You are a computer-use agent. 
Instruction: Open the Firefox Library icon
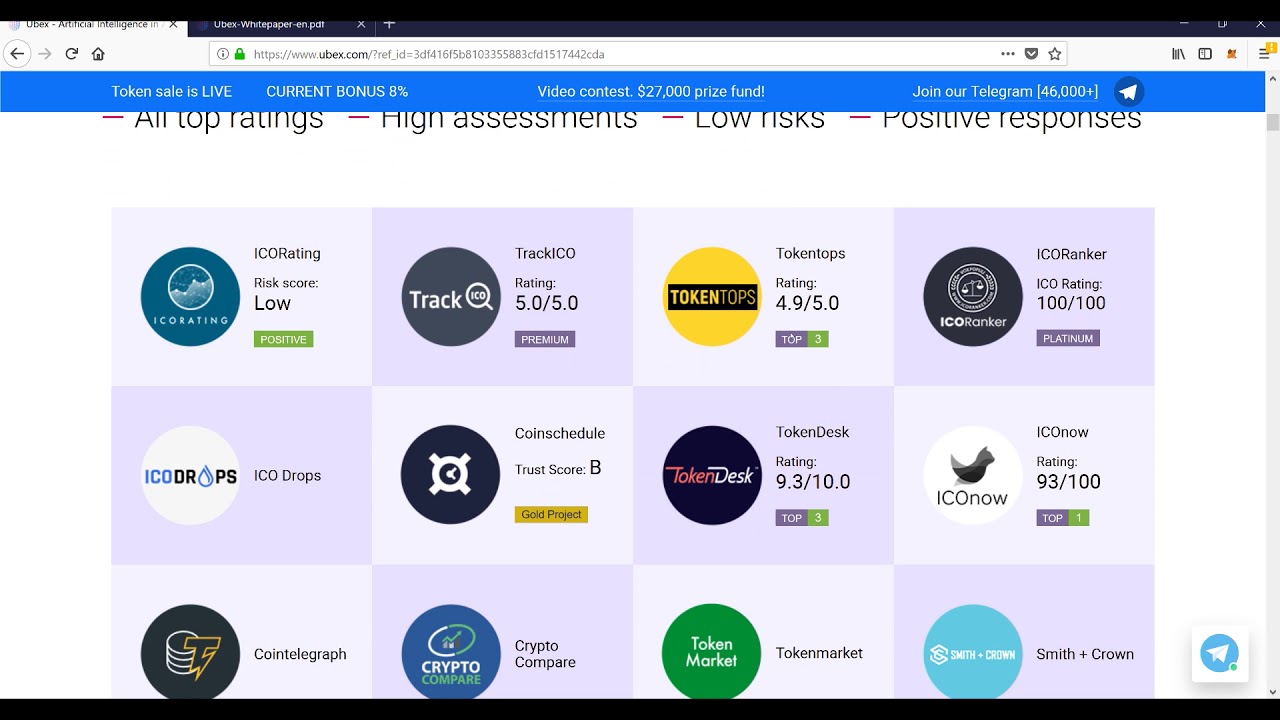pyautogui.click(x=1179, y=54)
